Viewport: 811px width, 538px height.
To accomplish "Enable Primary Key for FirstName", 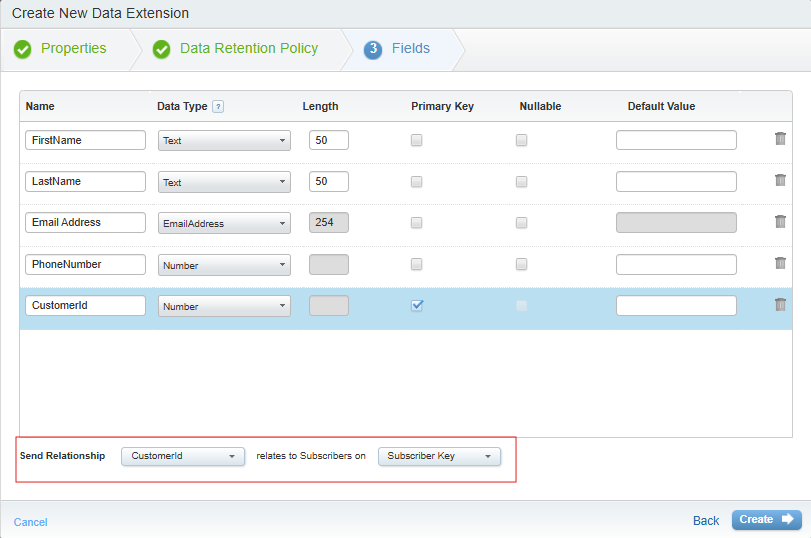I will (417, 141).
